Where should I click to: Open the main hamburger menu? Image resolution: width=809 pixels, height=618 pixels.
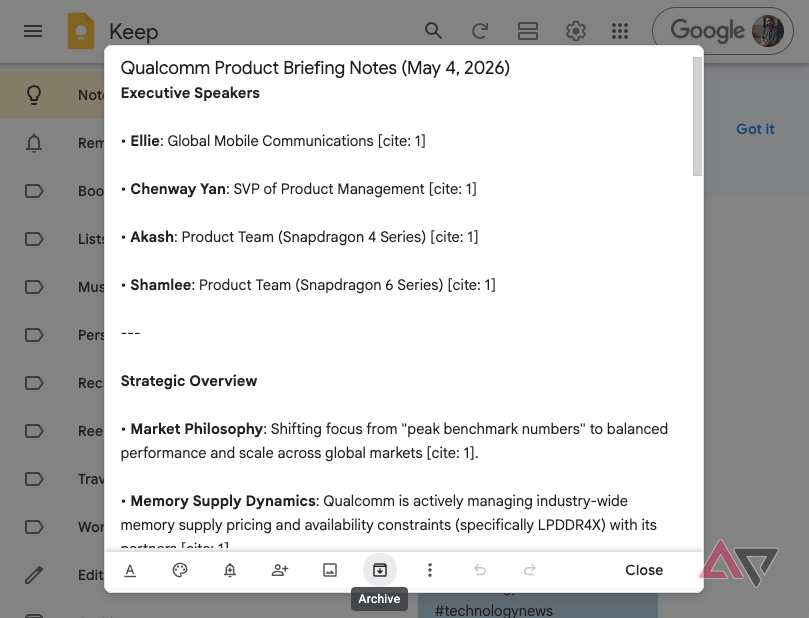(x=33, y=31)
